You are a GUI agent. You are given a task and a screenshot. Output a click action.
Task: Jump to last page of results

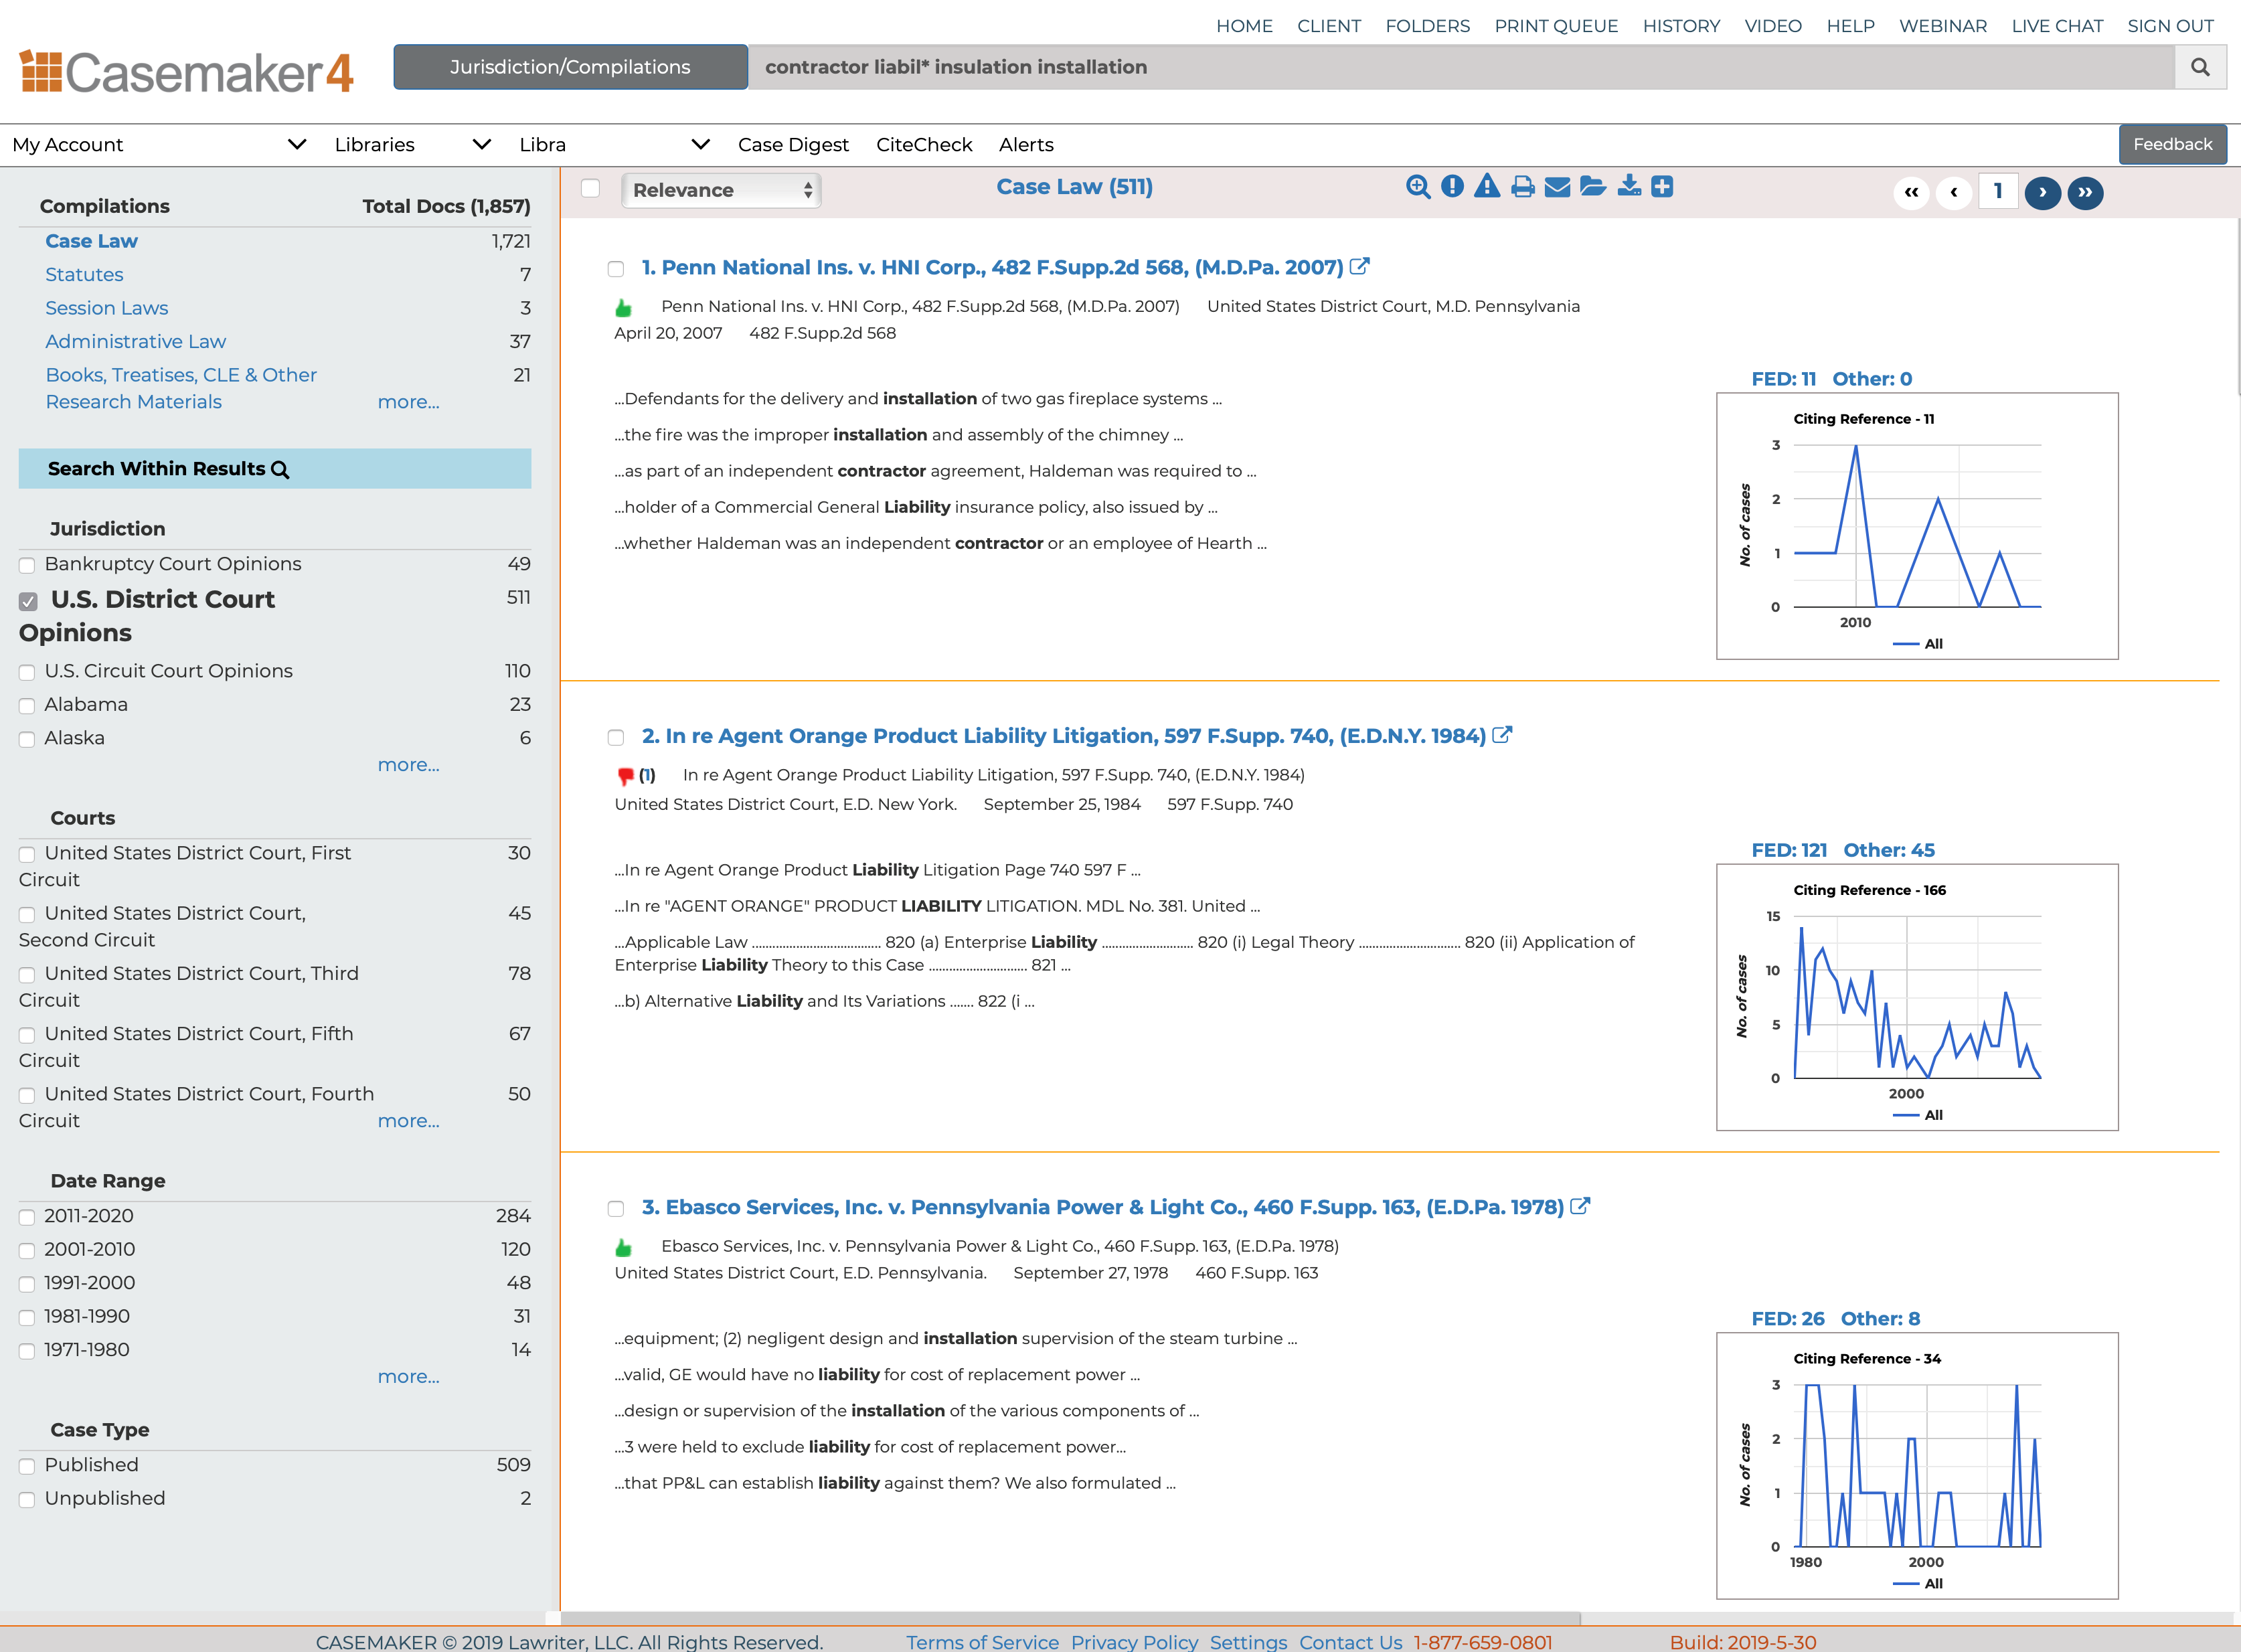[x=2085, y=192]
